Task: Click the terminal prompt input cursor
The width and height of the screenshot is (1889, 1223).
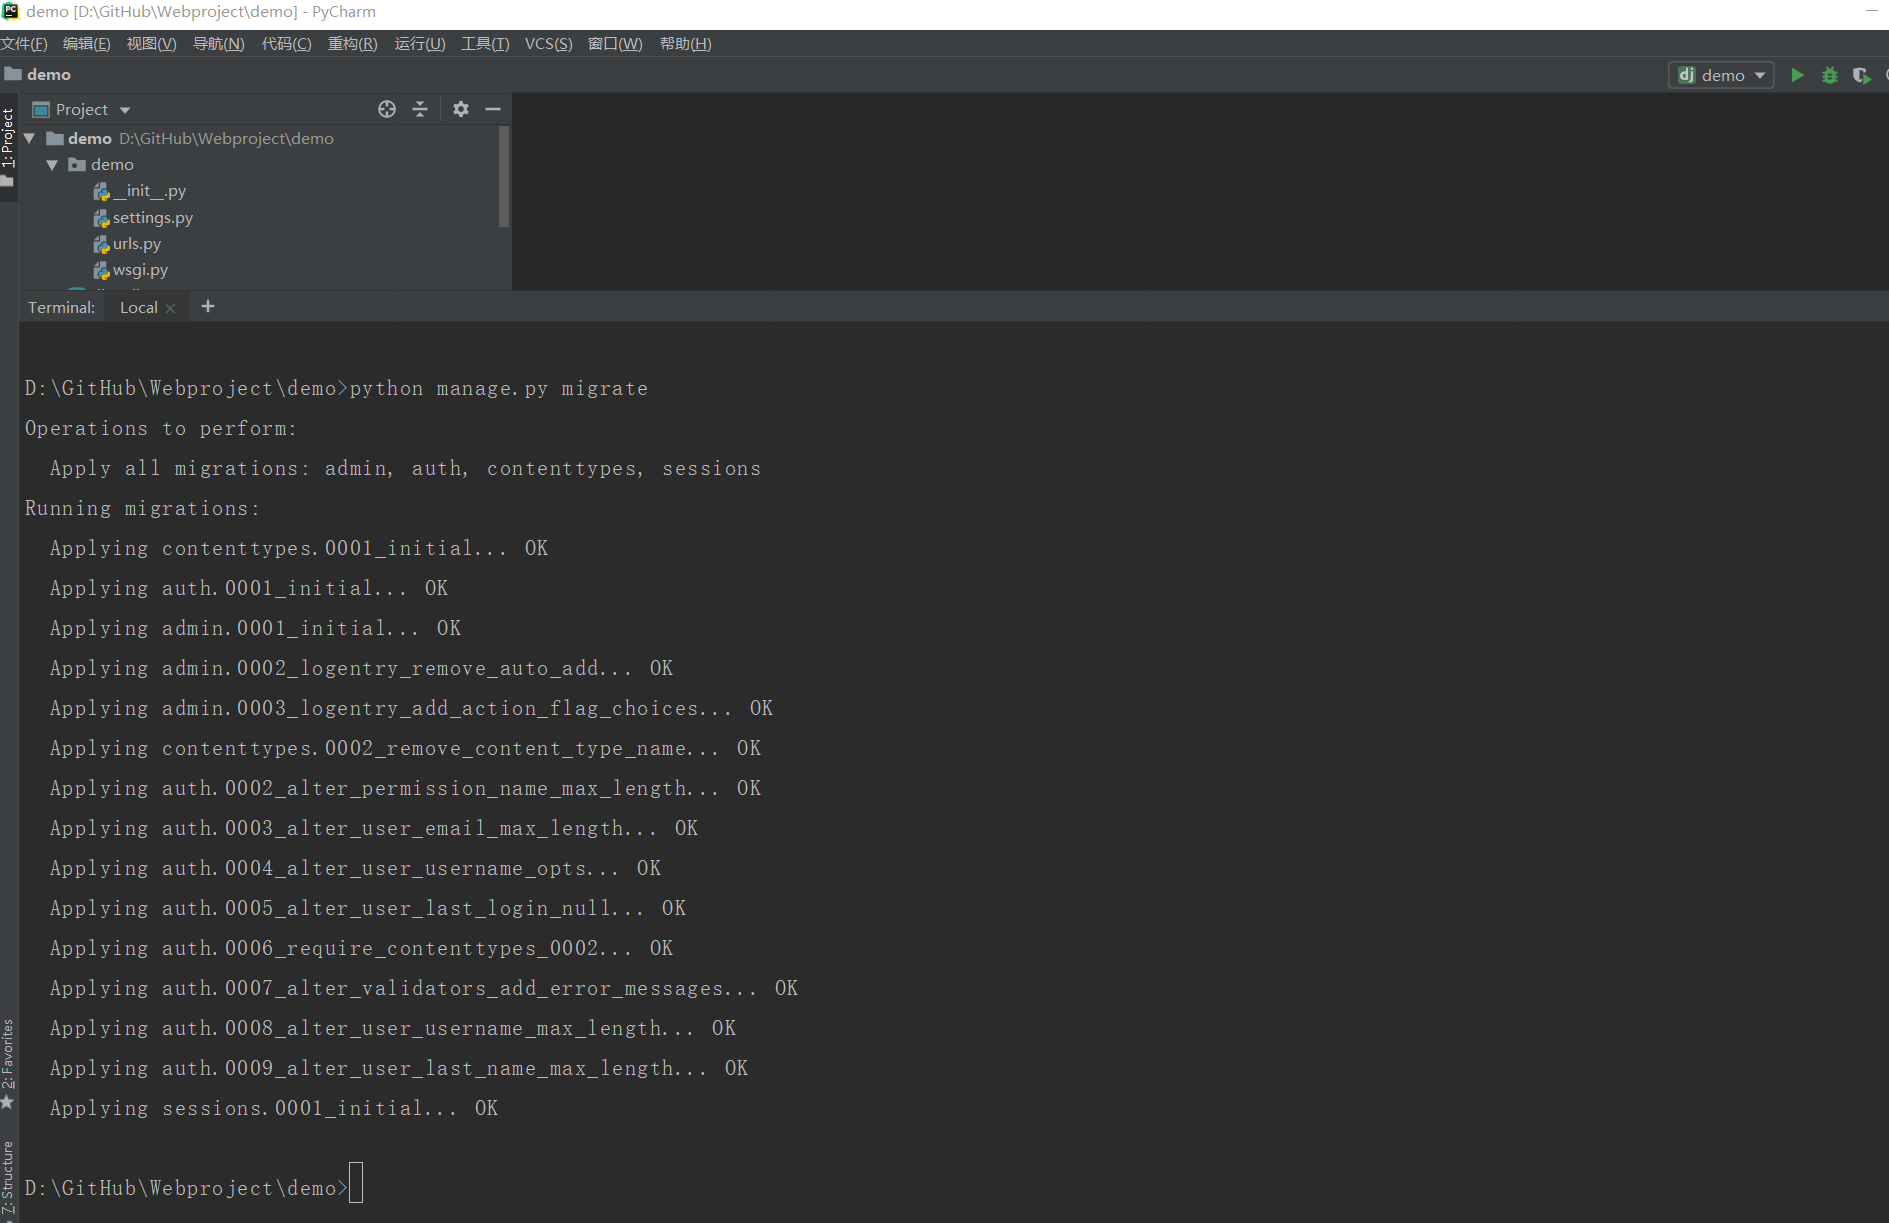Action: (x=356, y=1183)
